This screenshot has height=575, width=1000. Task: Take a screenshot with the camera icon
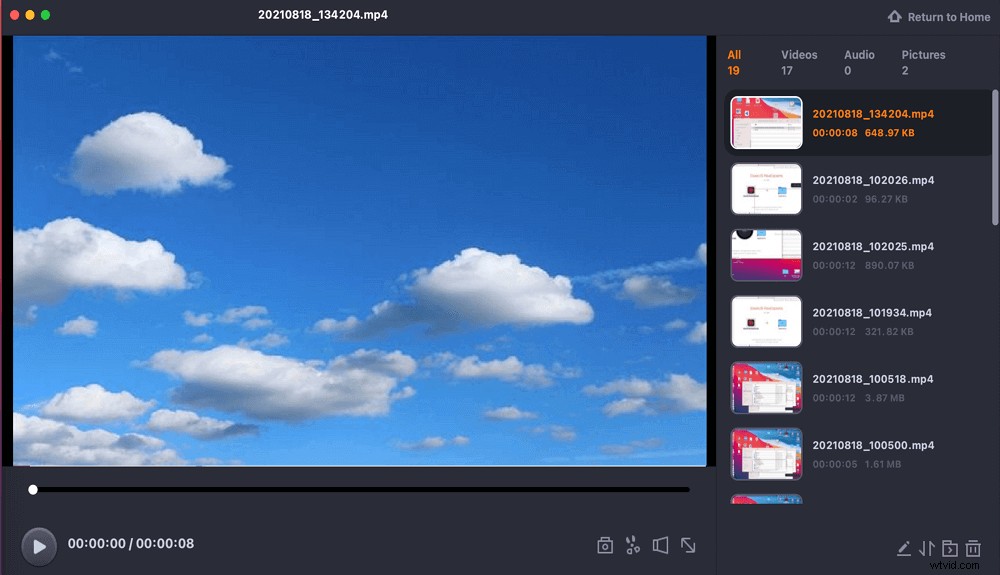pos(605,545)
